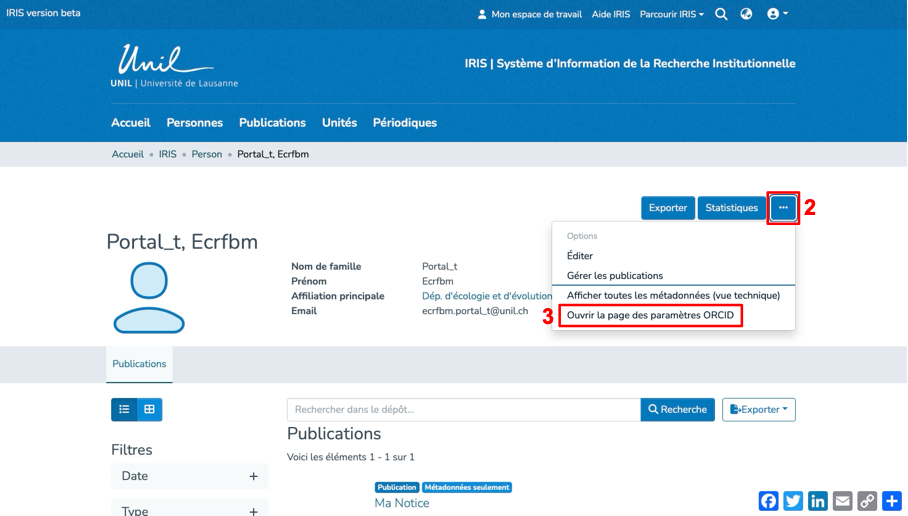Open the language globe icon

pos(746,14)
